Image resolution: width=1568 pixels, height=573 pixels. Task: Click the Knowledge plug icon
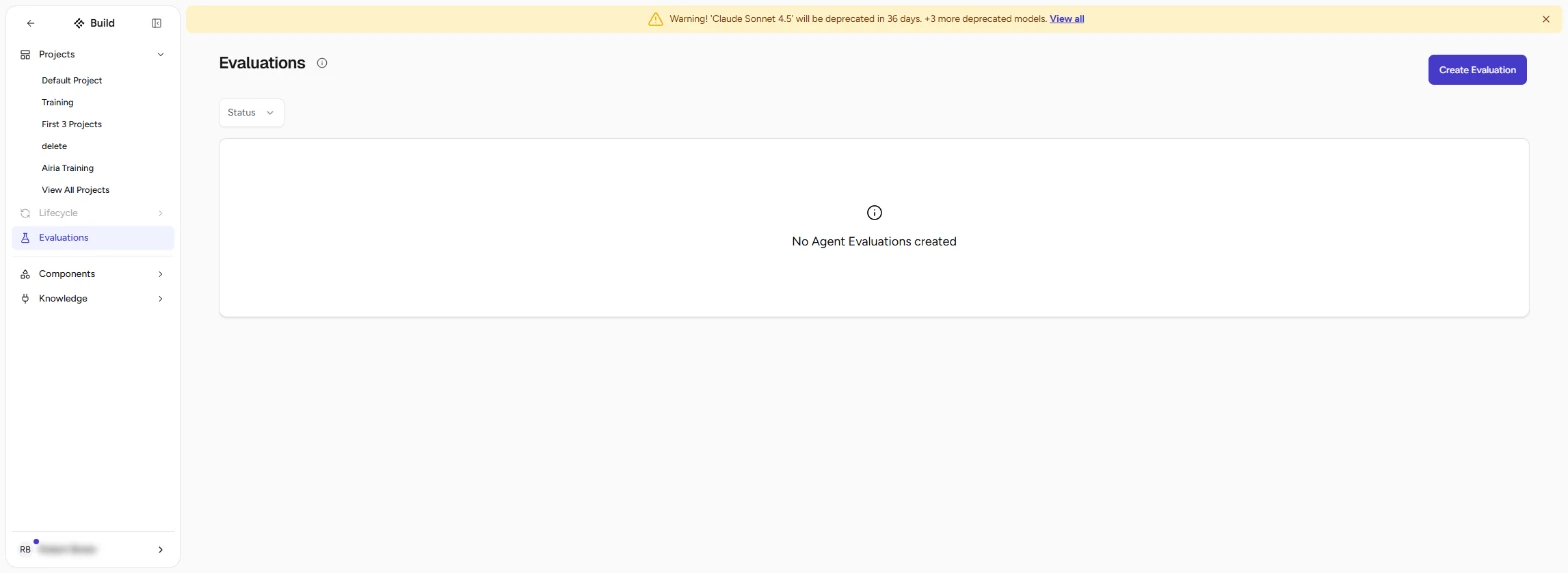pyautogui.click(x=25, y=299)
